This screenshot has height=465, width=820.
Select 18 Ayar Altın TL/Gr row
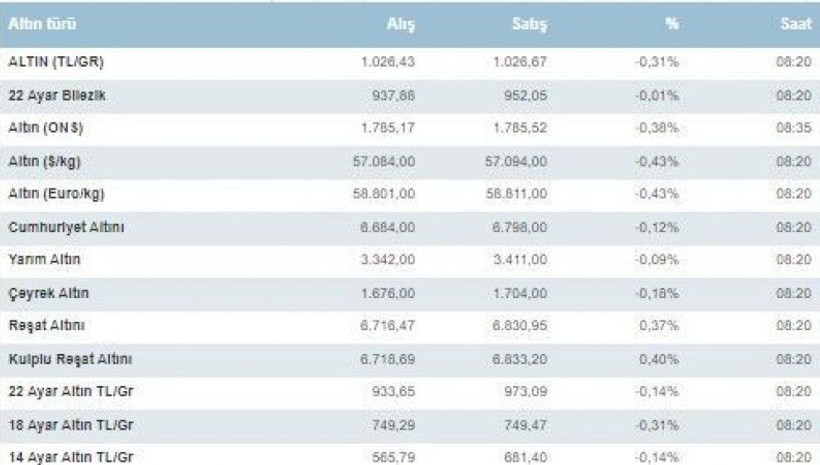[70, 424]
